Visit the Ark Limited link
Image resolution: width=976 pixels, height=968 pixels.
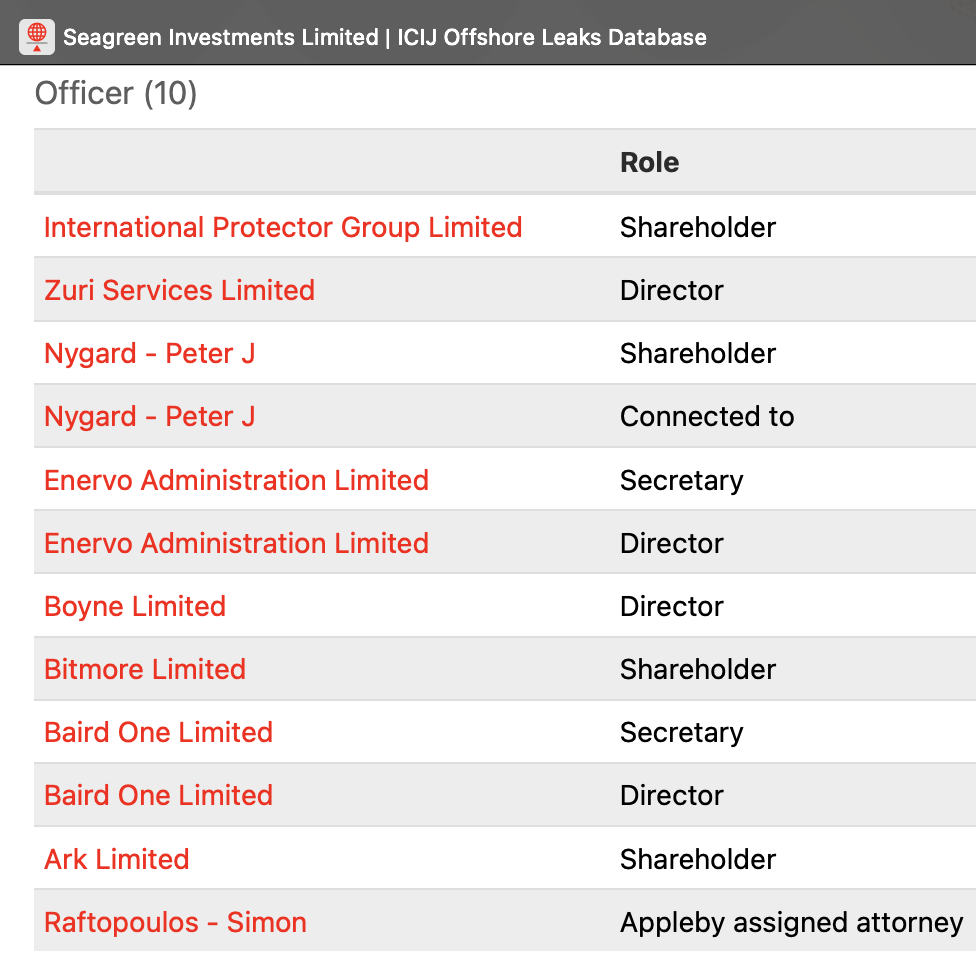pyautogui.click(x=116, y=859)
